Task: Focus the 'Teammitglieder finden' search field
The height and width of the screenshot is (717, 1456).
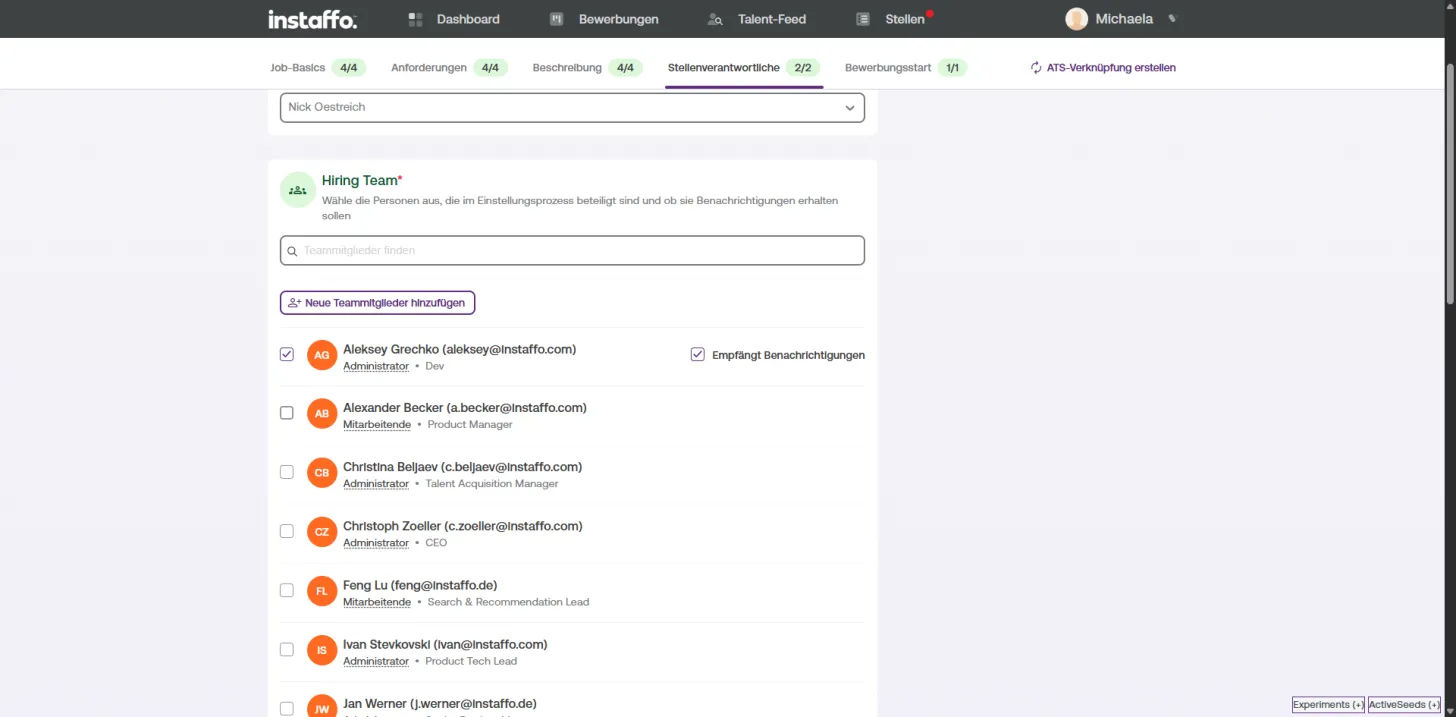Action: (572, 250)
